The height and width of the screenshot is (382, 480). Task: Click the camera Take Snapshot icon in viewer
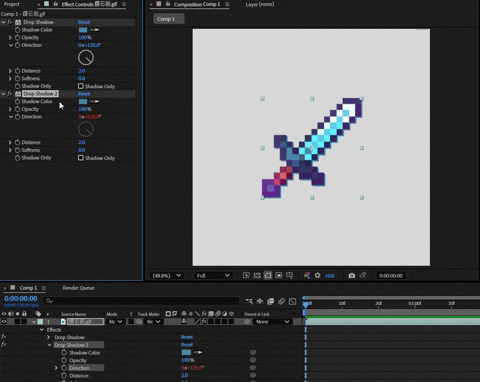[352, 276]
